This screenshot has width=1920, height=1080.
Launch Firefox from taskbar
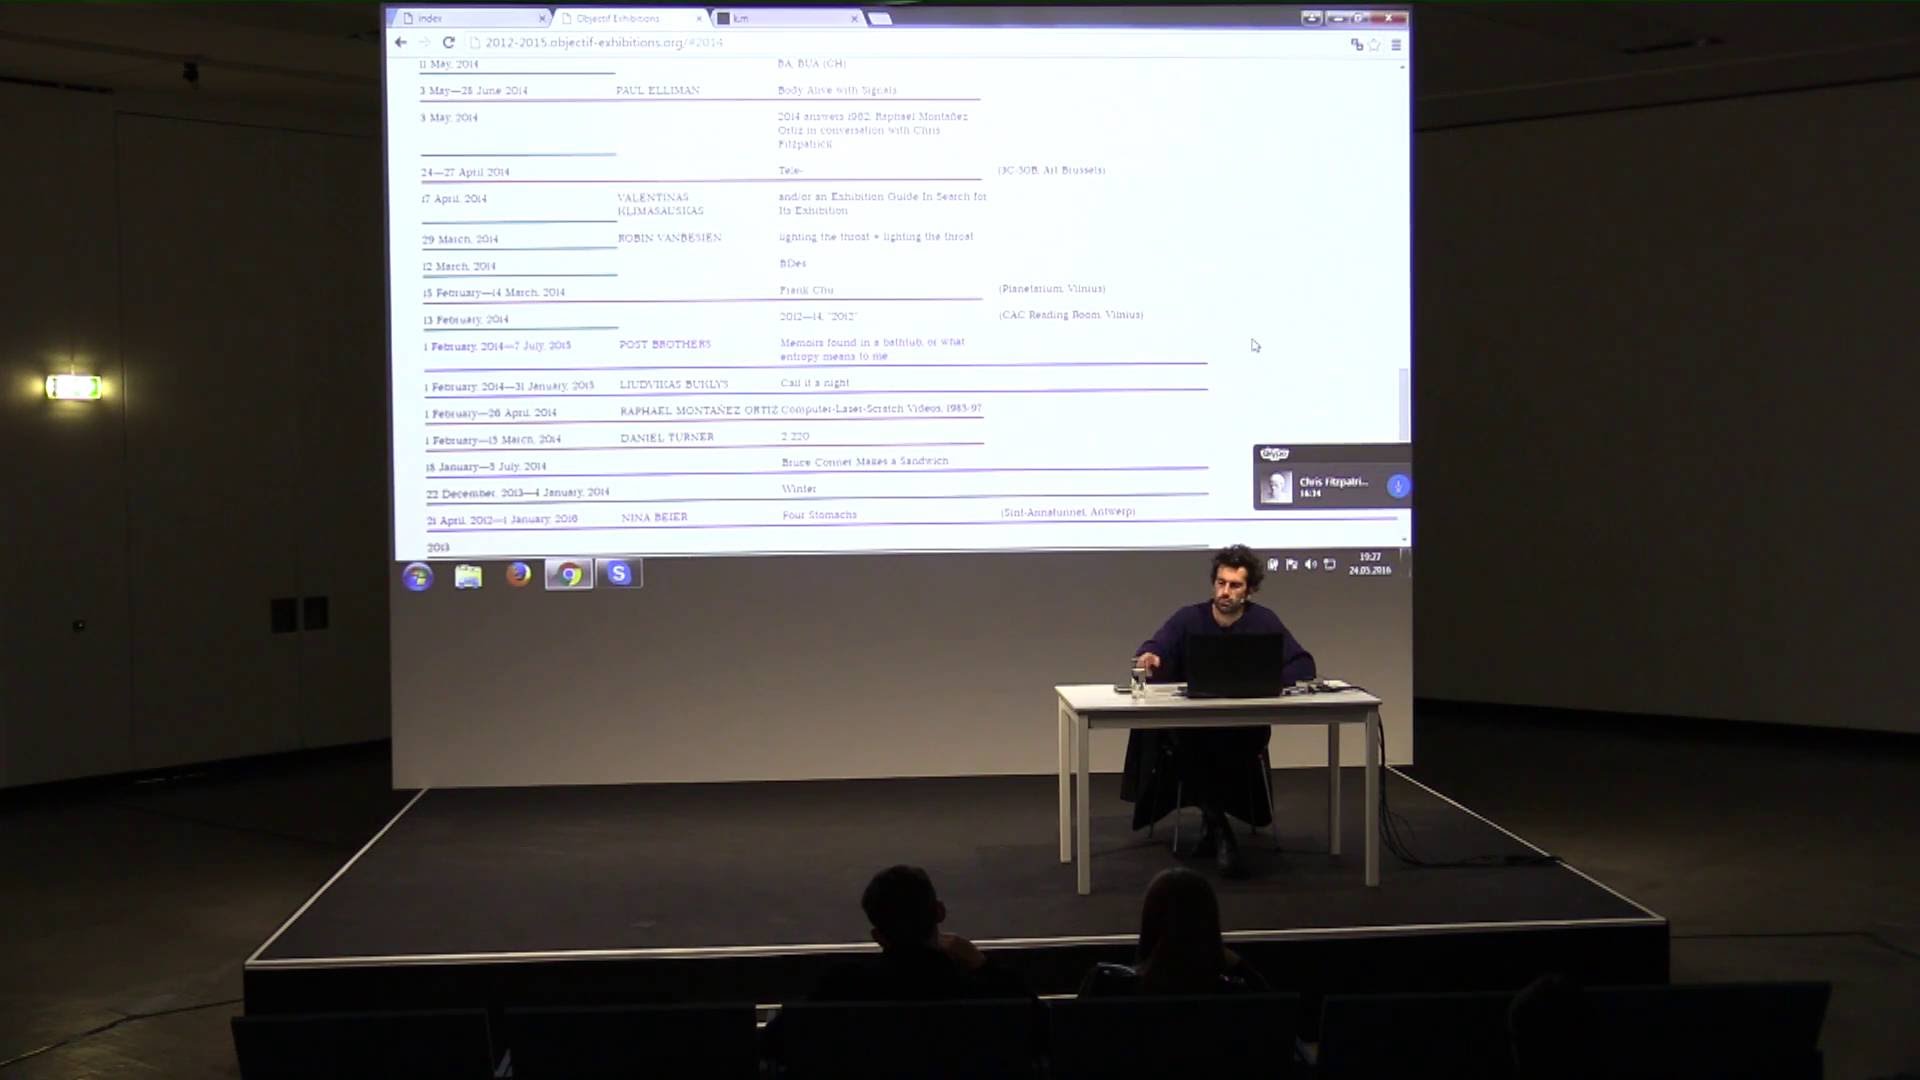[x=518, y=574]
